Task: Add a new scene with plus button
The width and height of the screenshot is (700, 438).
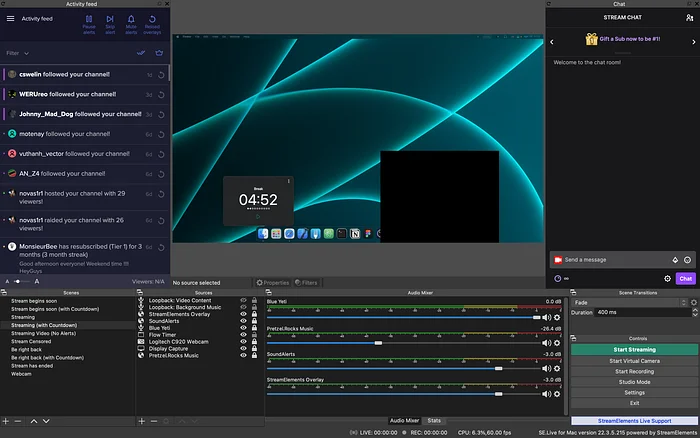Action: pos(6,421)
